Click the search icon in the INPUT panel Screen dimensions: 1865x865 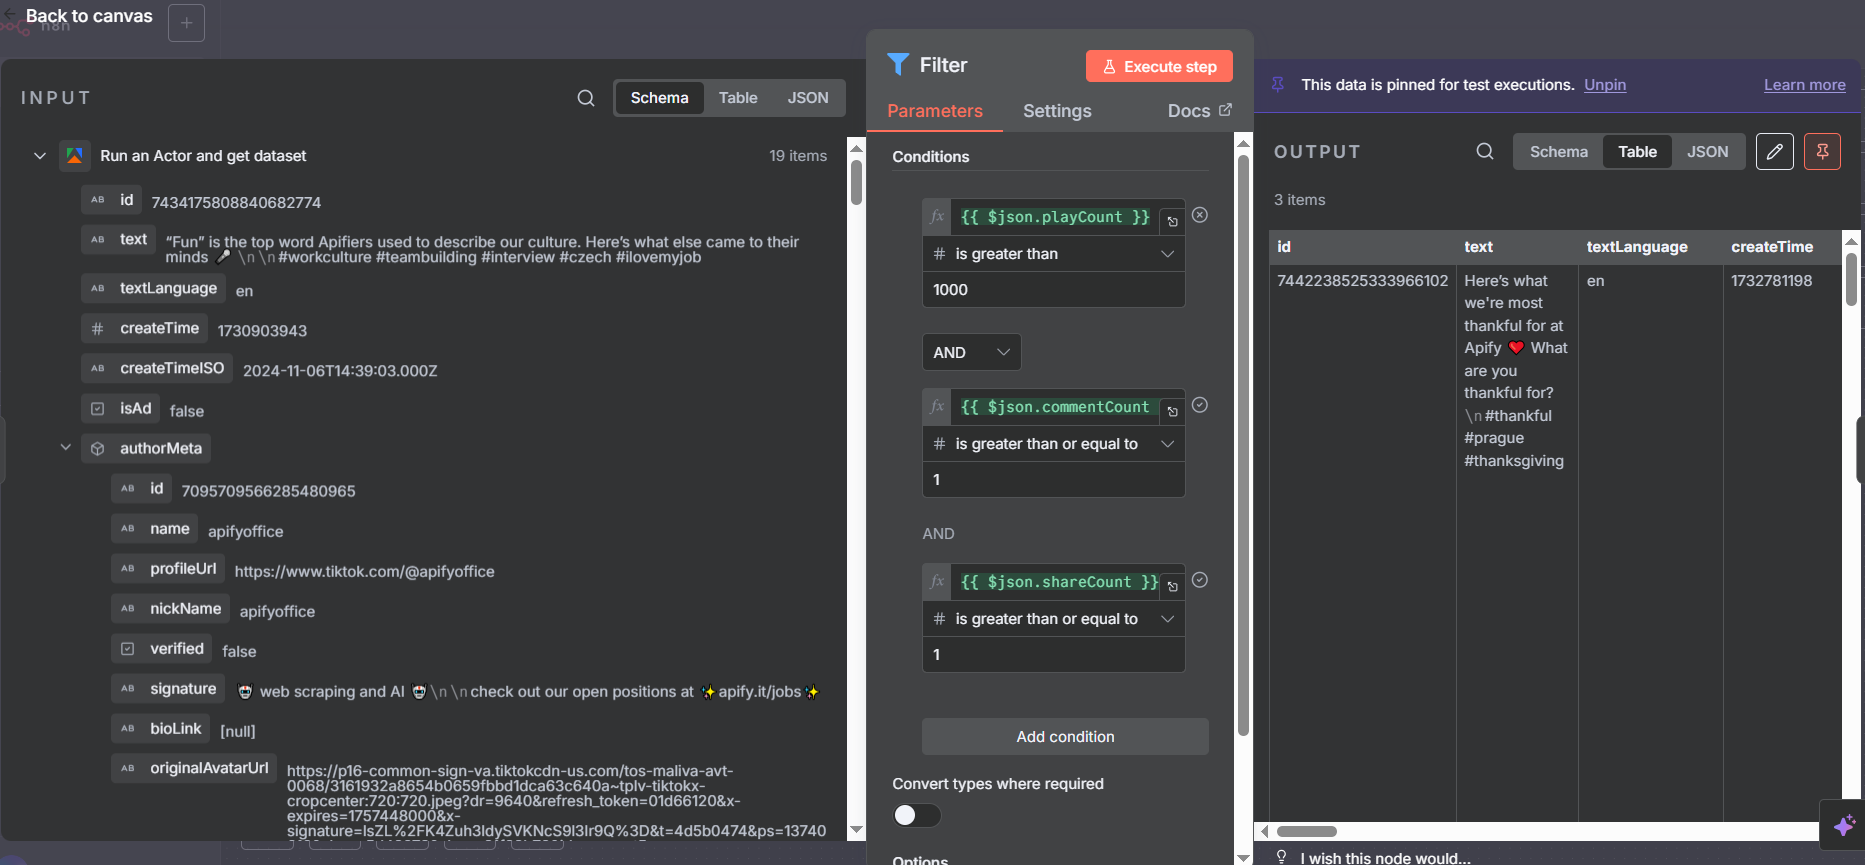tap(586, 98)
